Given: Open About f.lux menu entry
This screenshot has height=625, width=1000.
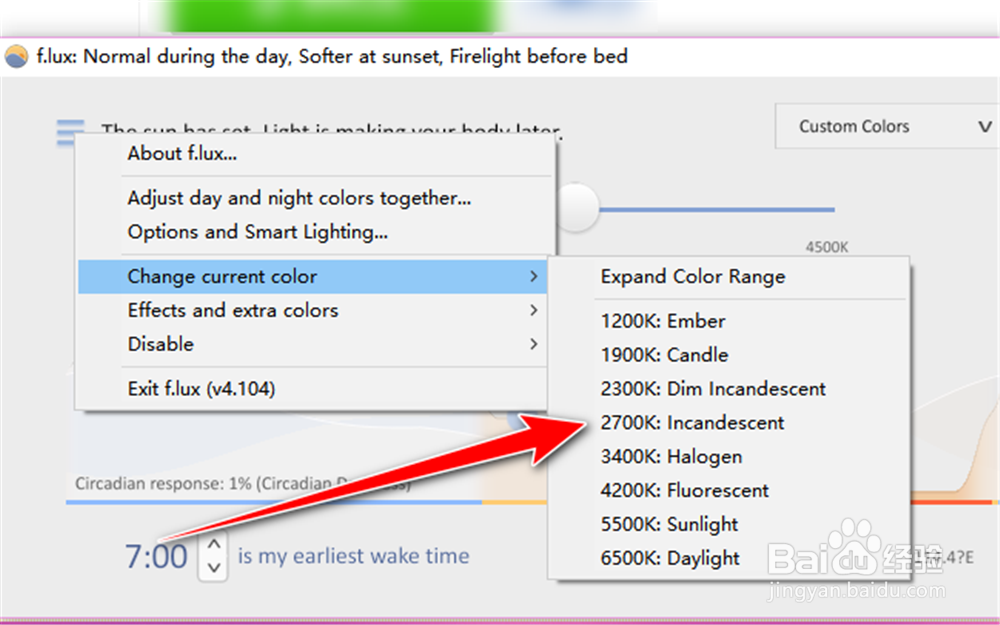Looking at the screenshot, I should 182,154.
